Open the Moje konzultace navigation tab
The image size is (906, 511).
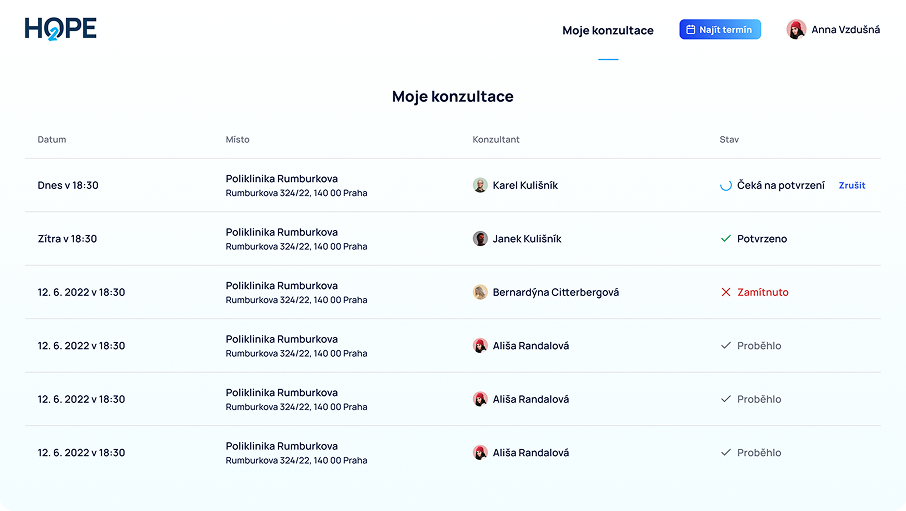coord(608,30)
